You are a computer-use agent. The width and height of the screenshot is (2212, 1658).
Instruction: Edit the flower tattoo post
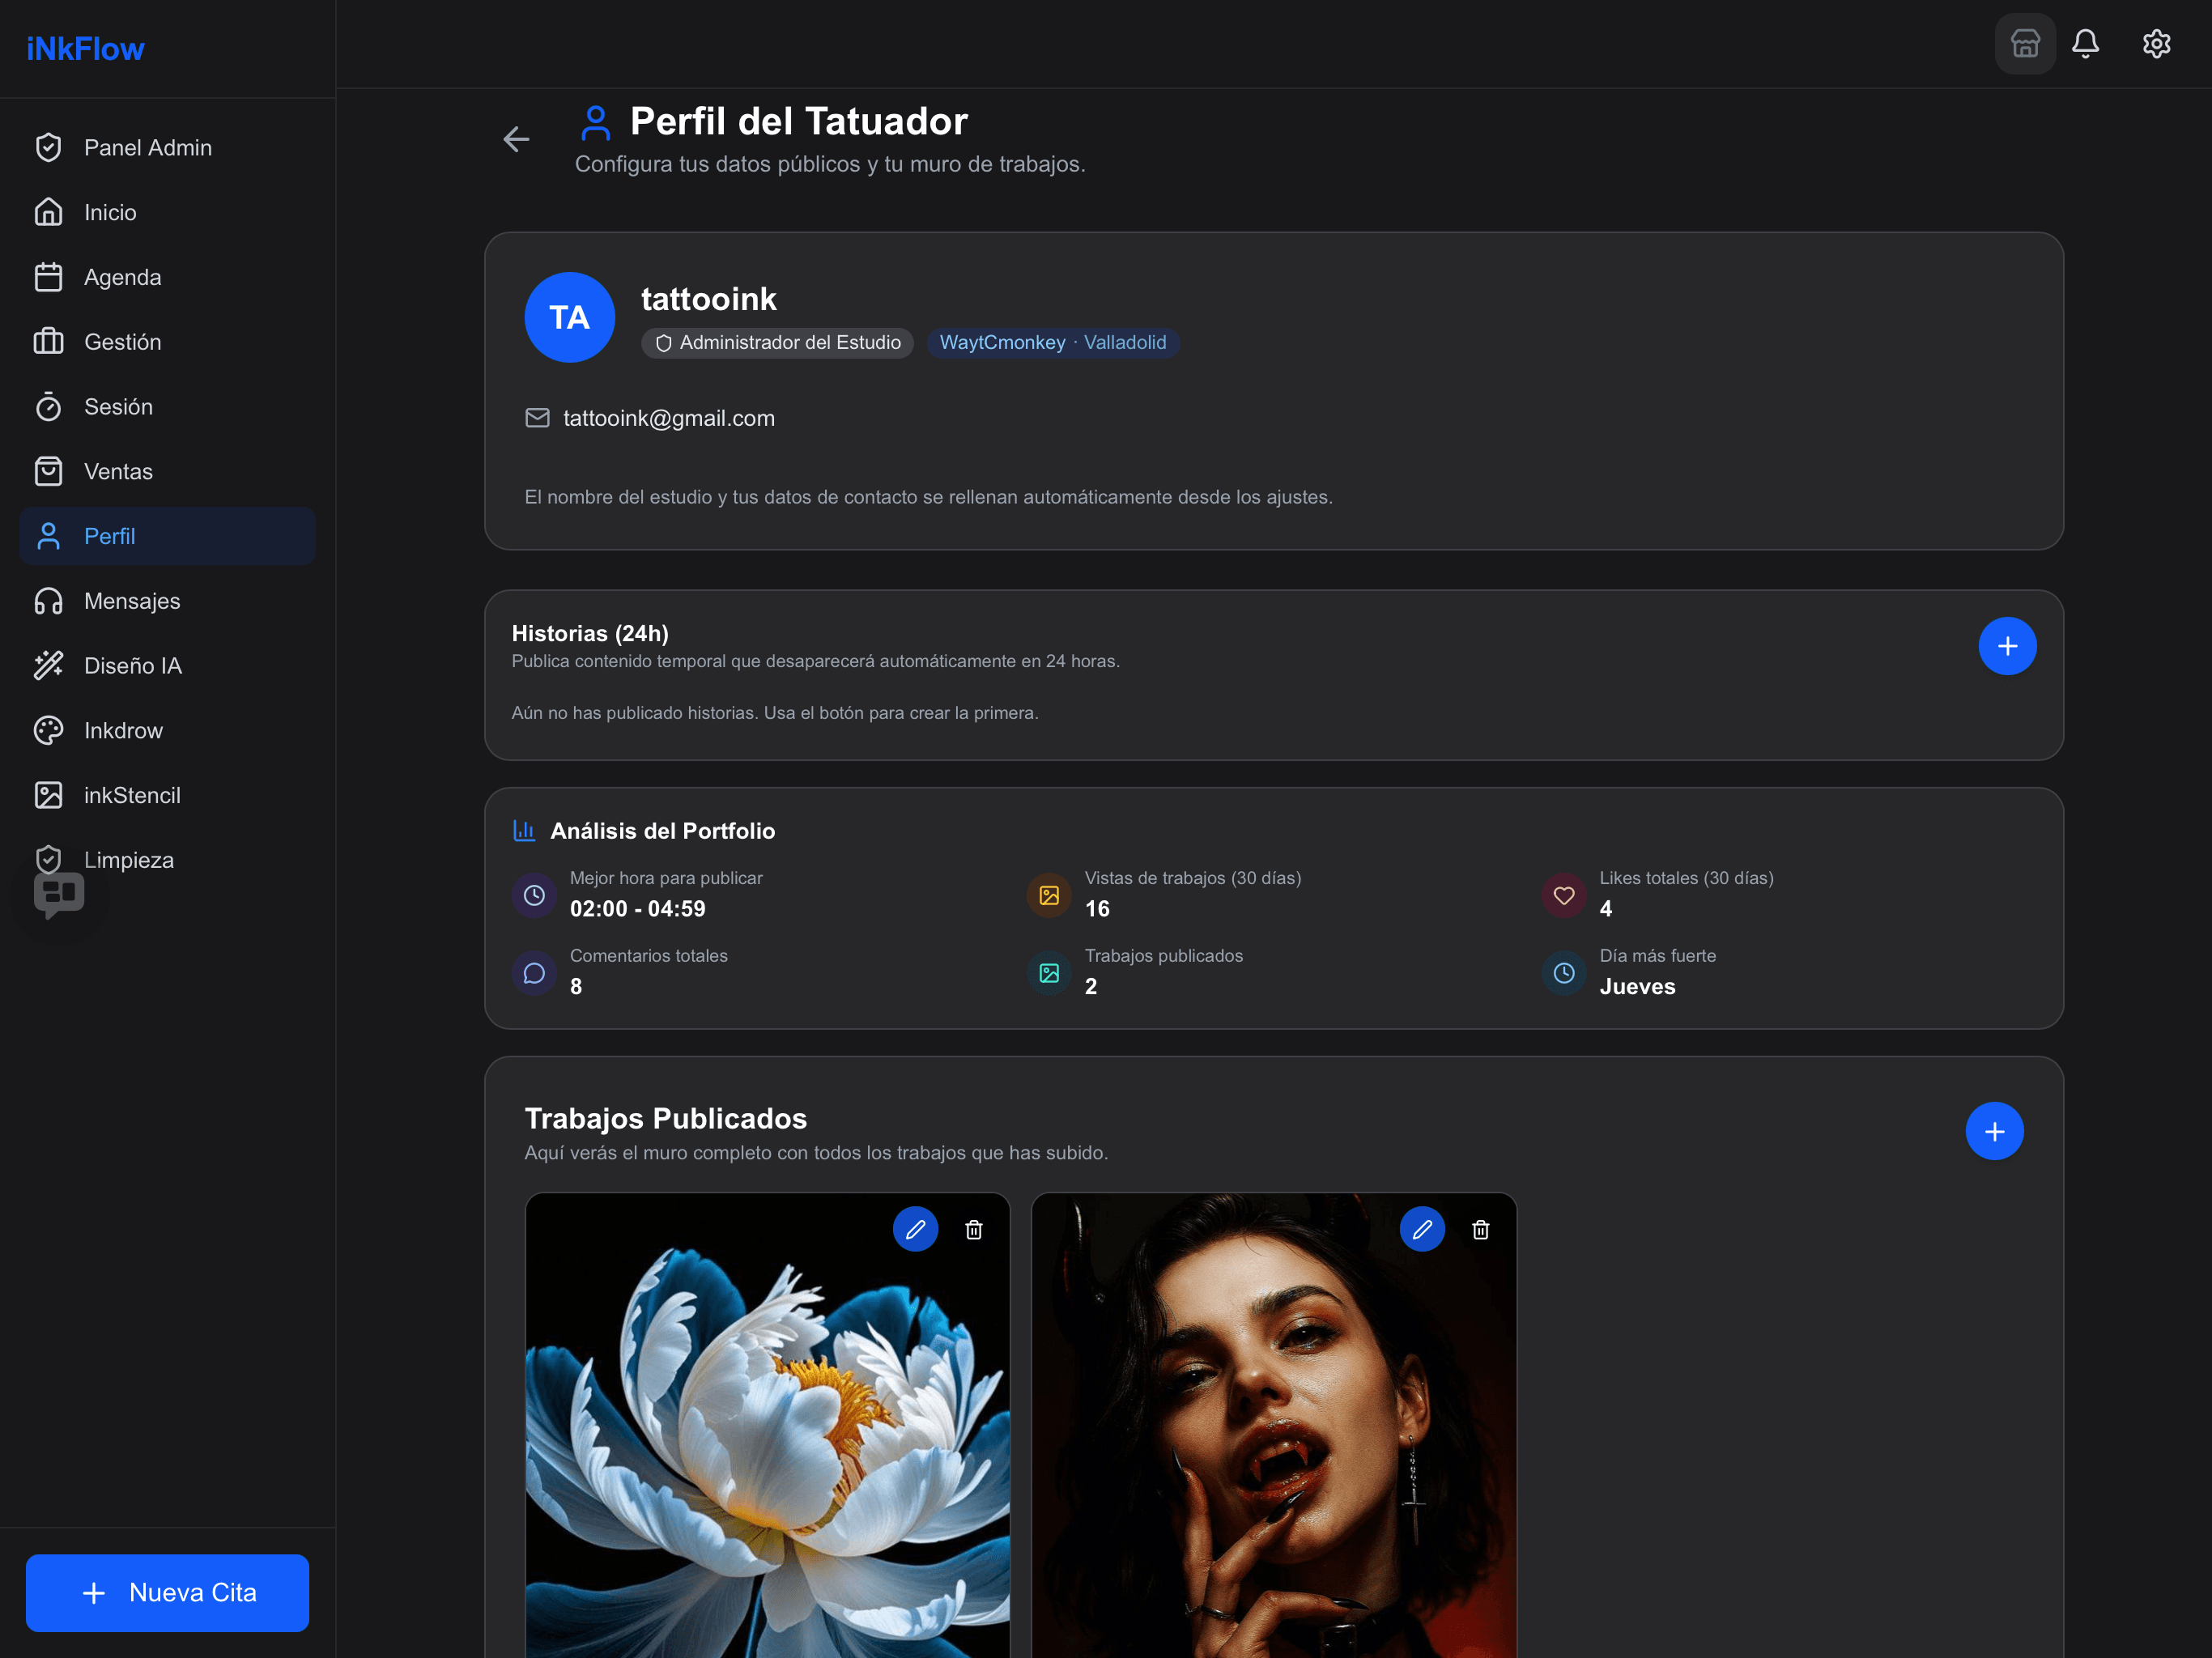click(x=916, y=1230)
